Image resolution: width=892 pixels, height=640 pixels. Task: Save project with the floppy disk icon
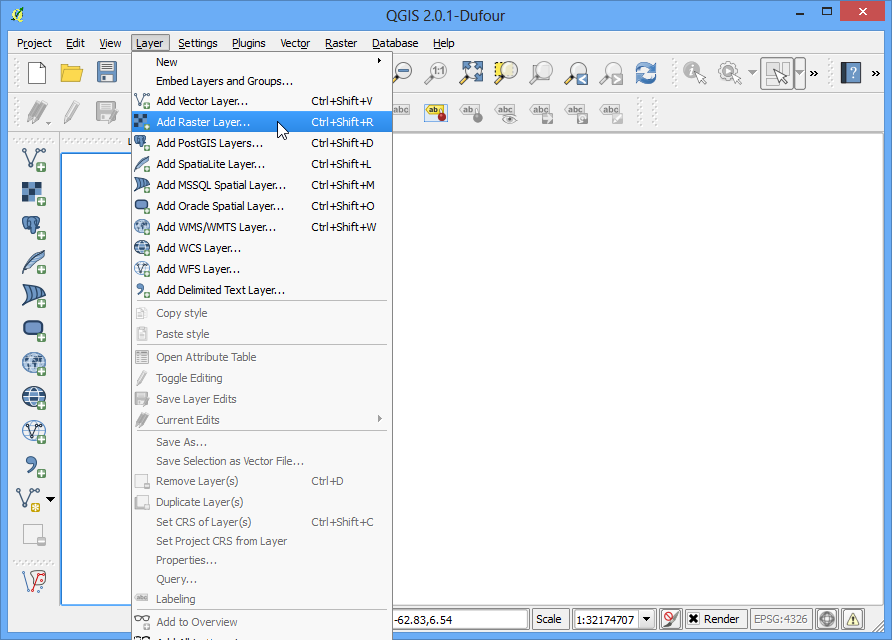click(x=106, y=73)
